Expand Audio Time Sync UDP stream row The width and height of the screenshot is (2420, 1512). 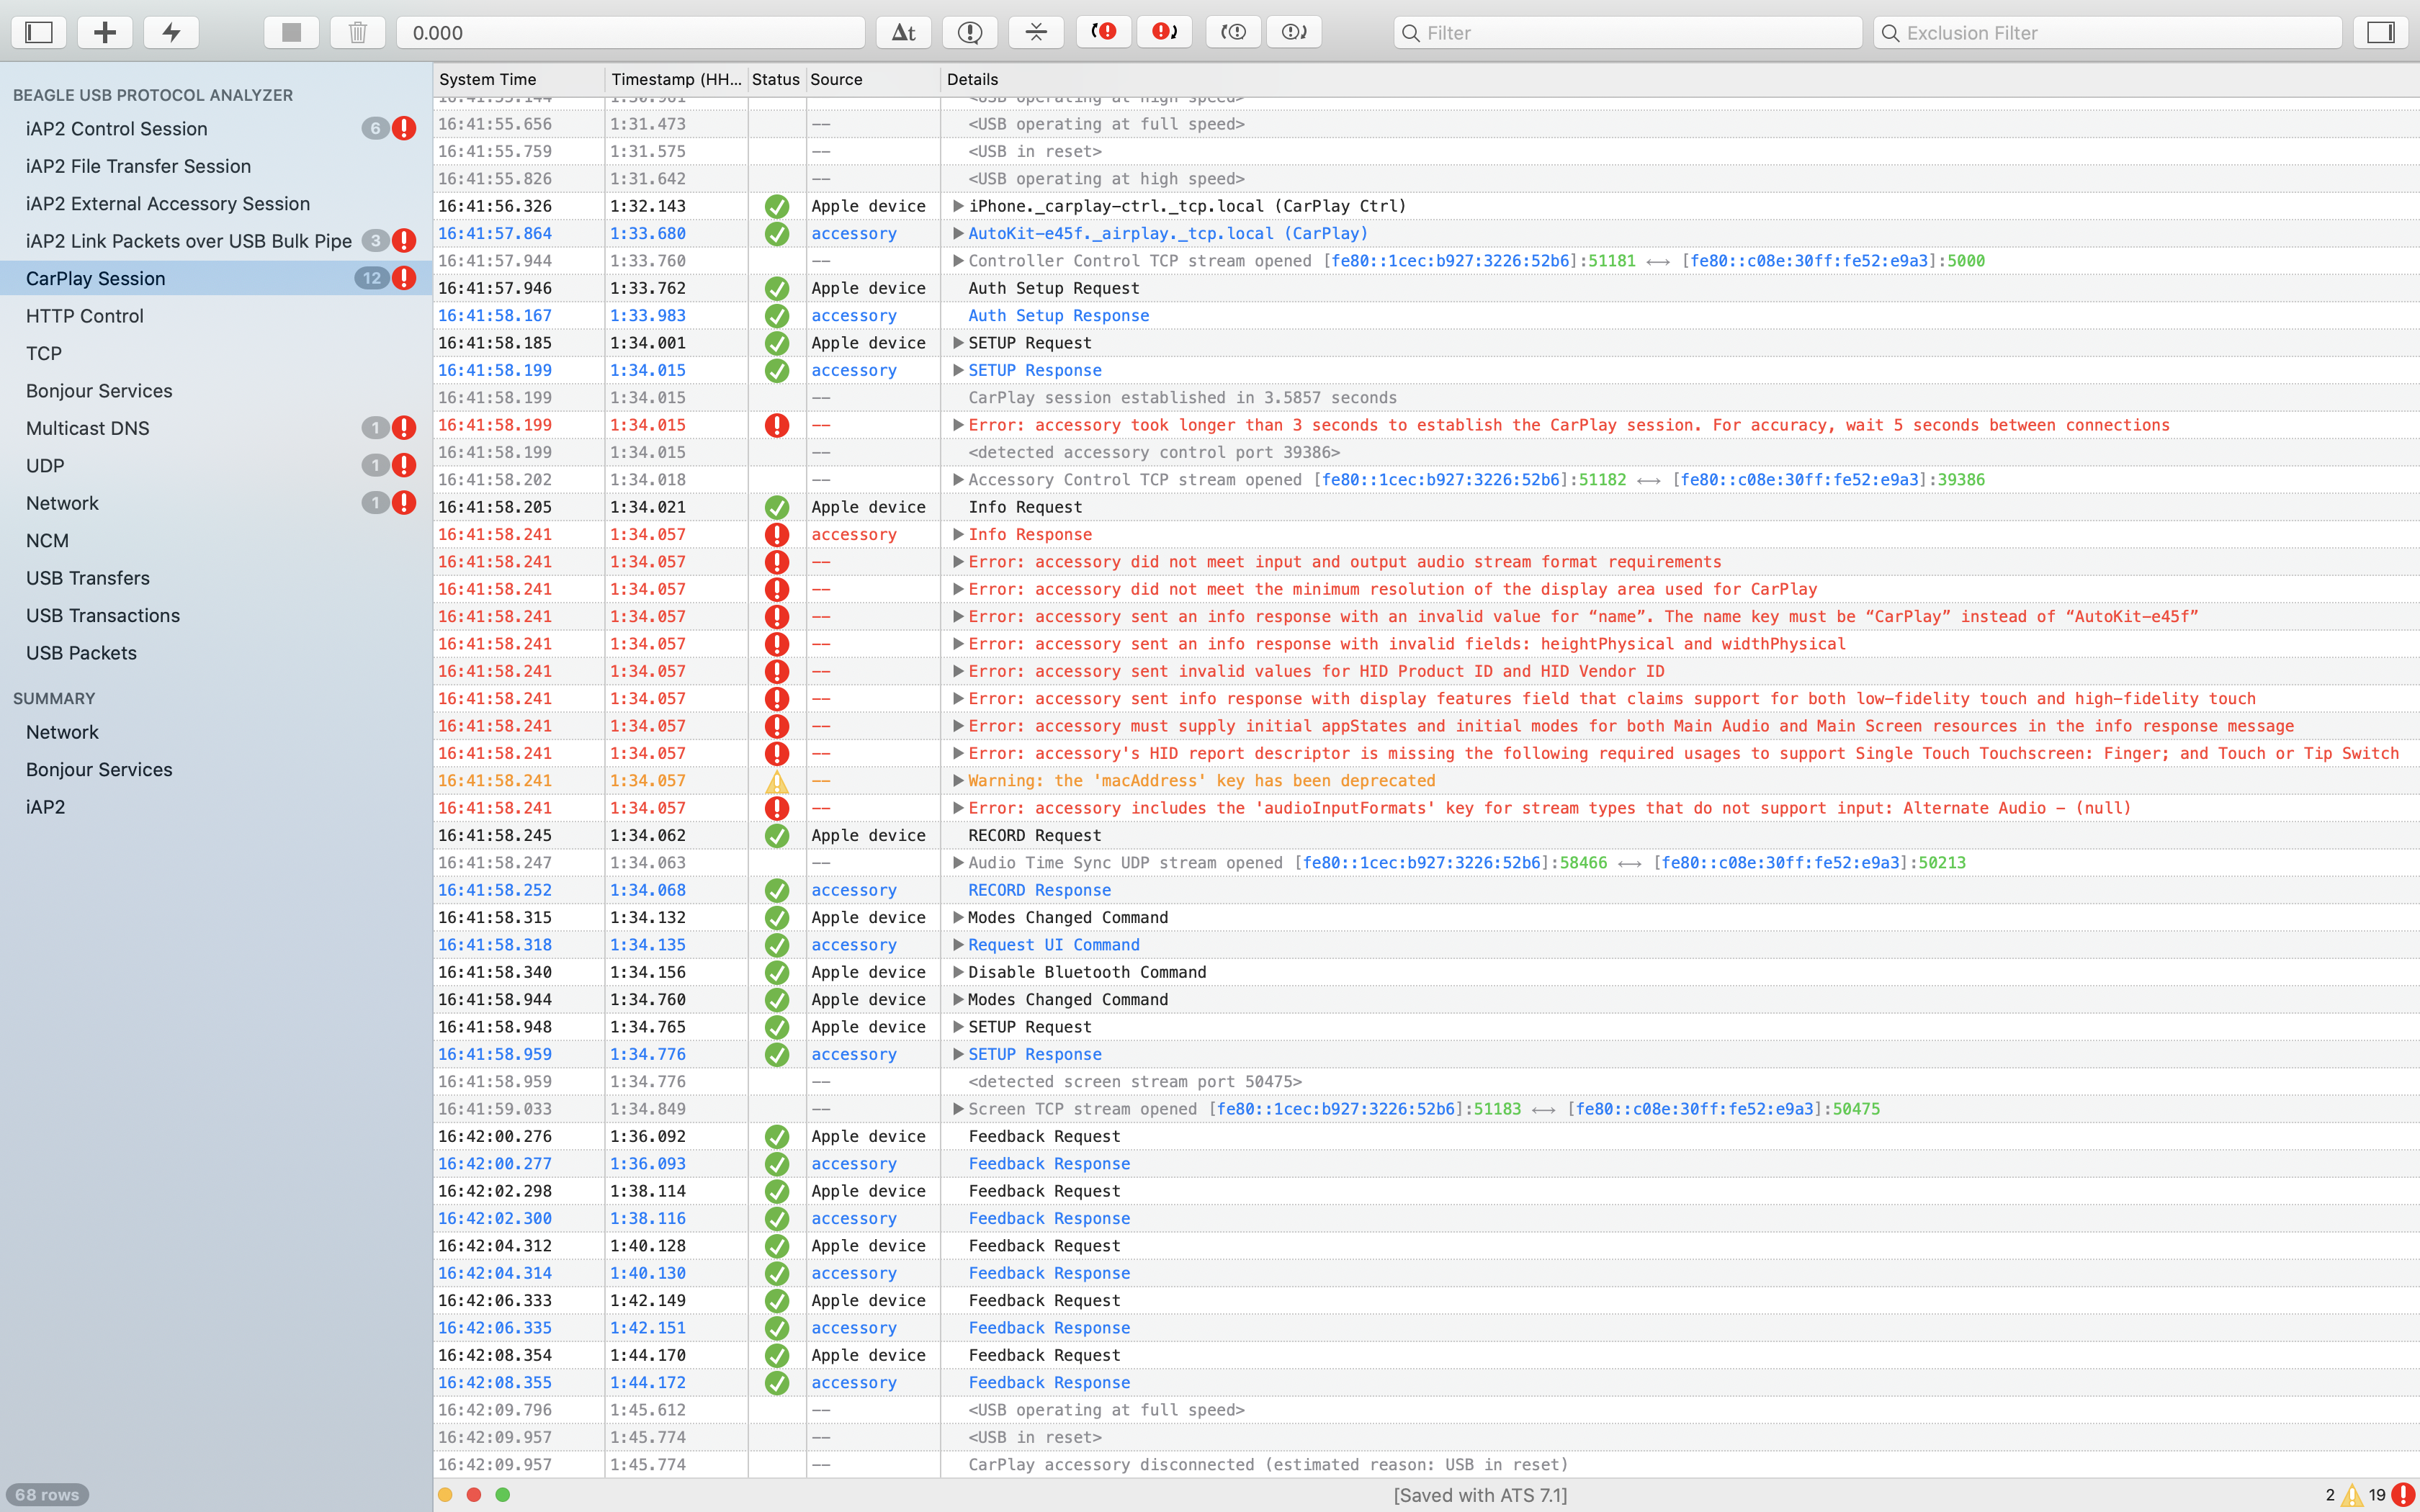958,862
